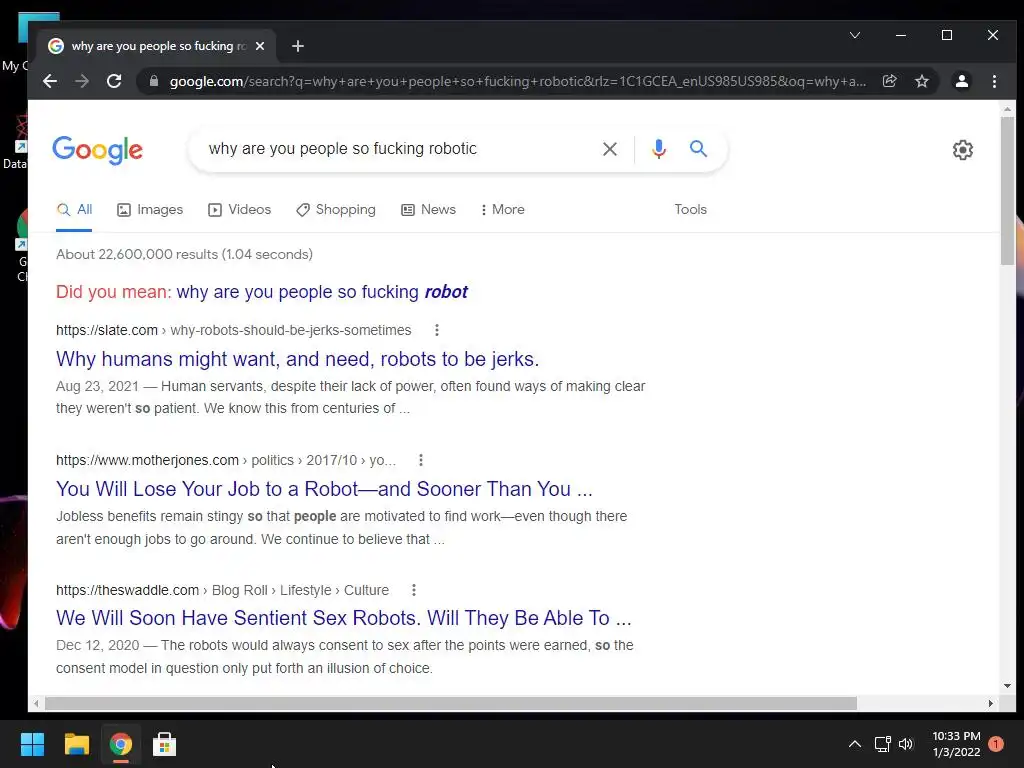
Task: Clear the search query with the X icon
Action: click(610, 149)
